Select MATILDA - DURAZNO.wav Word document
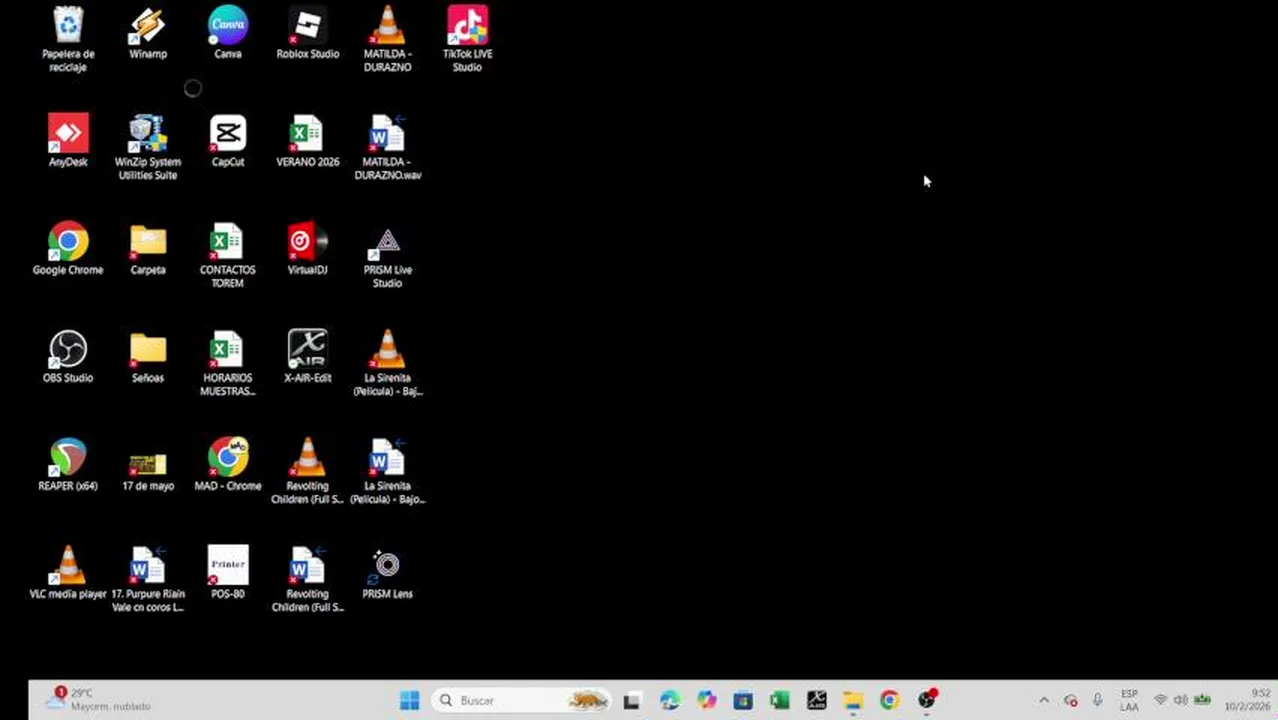The width and height of the screenshot is (1278, 720). point(388,147)
